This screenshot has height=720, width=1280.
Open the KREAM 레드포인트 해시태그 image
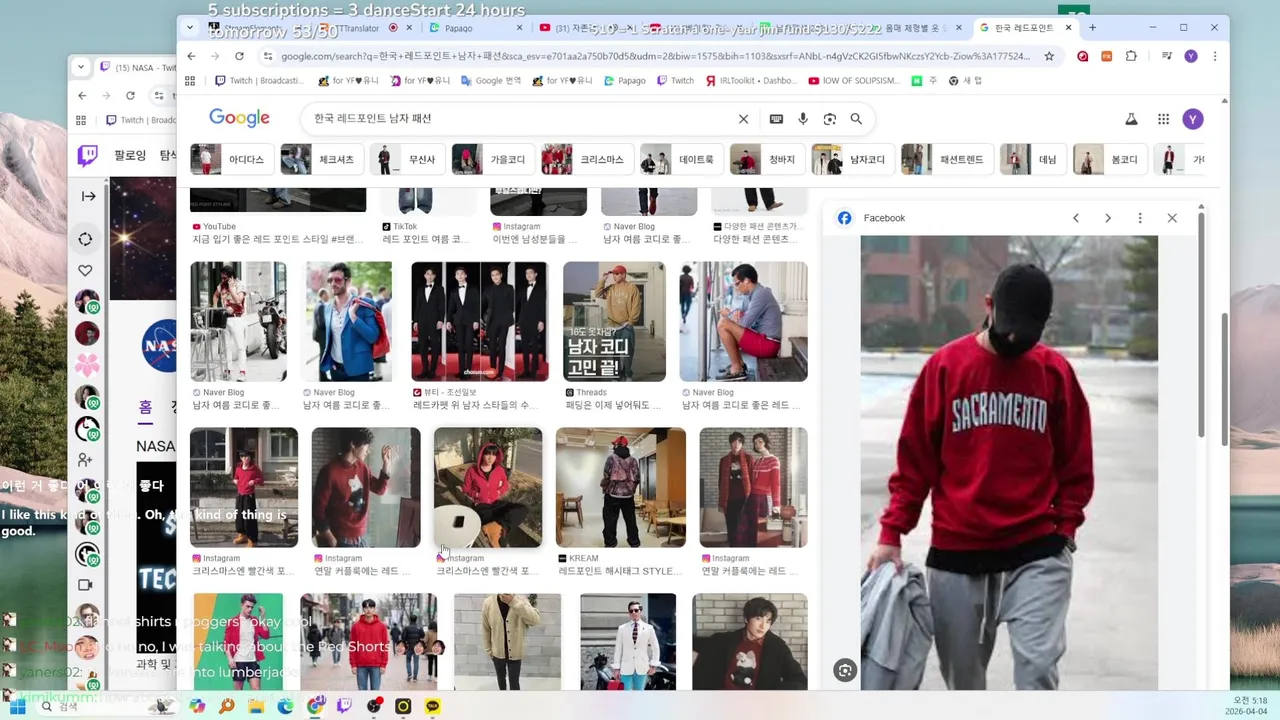pyautogui.click(x=621, y=487)
